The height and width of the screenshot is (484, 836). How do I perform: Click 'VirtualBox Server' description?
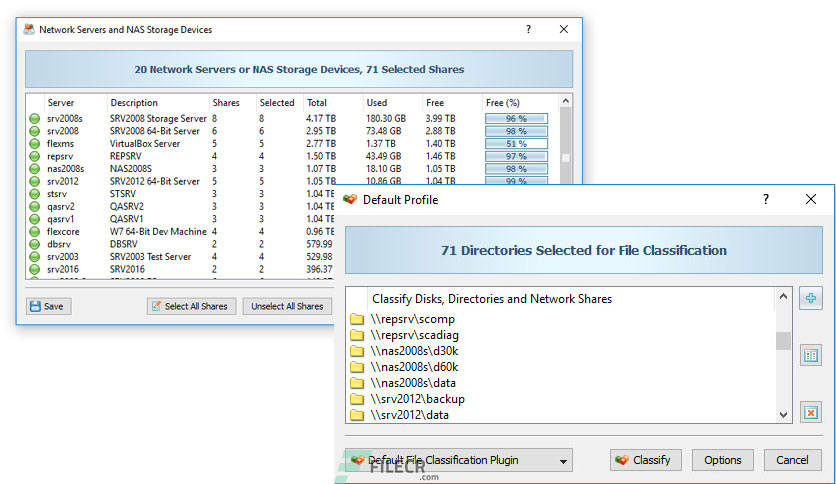[144, 143]
